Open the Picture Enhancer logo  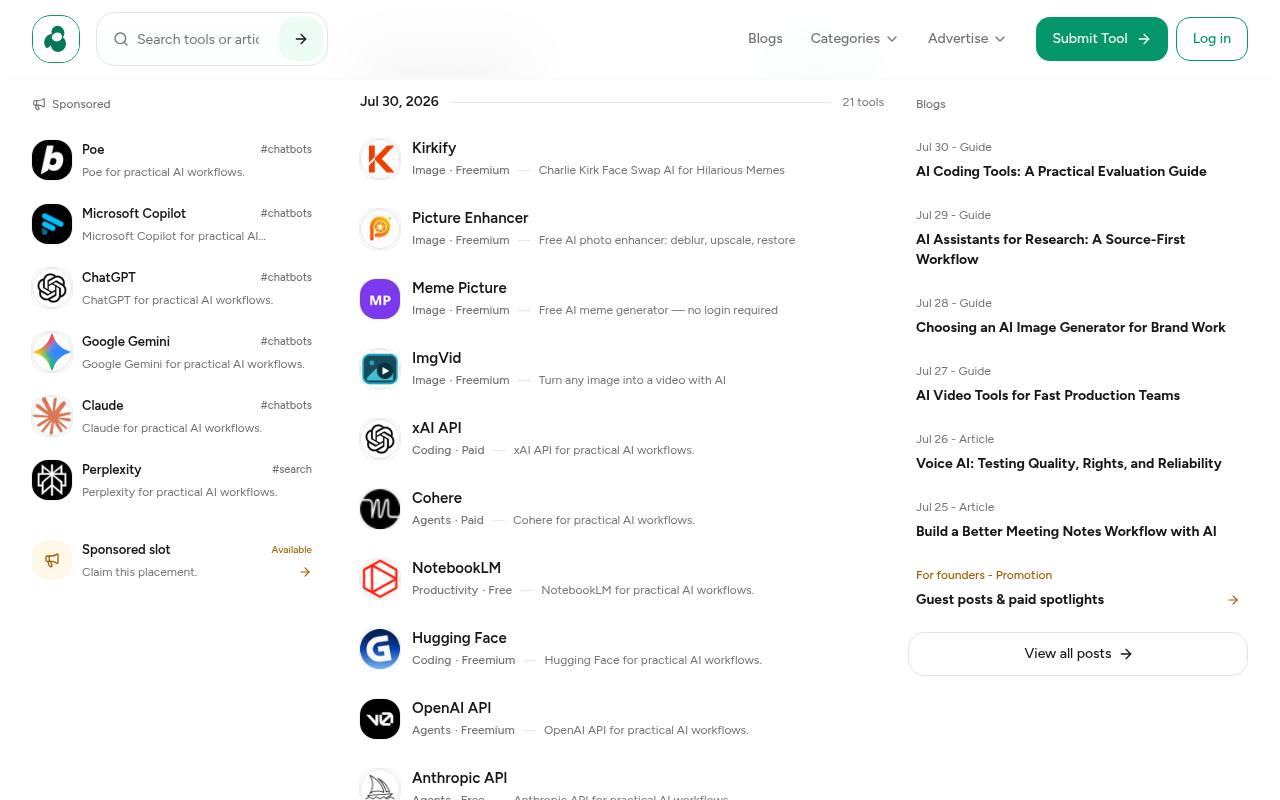click(x=380, y=229)
